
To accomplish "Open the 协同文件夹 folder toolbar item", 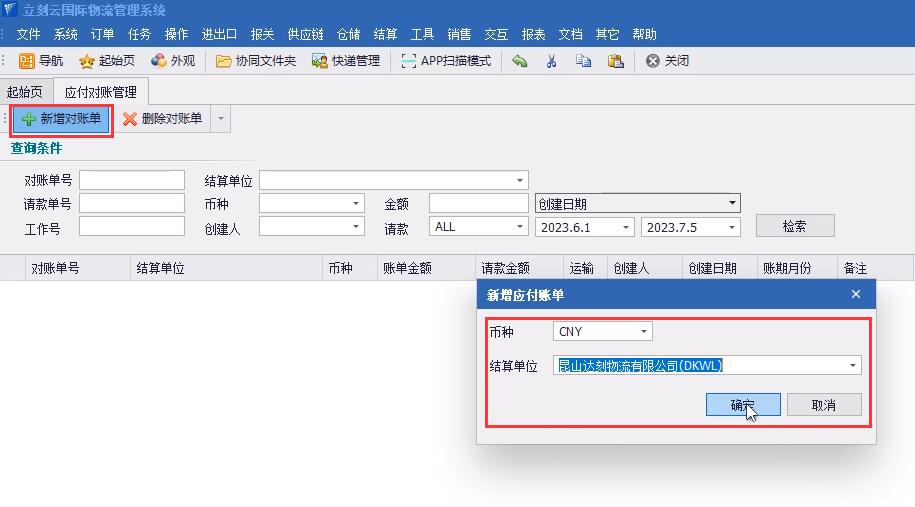I will pyautogui.click(x=256, y=61).
